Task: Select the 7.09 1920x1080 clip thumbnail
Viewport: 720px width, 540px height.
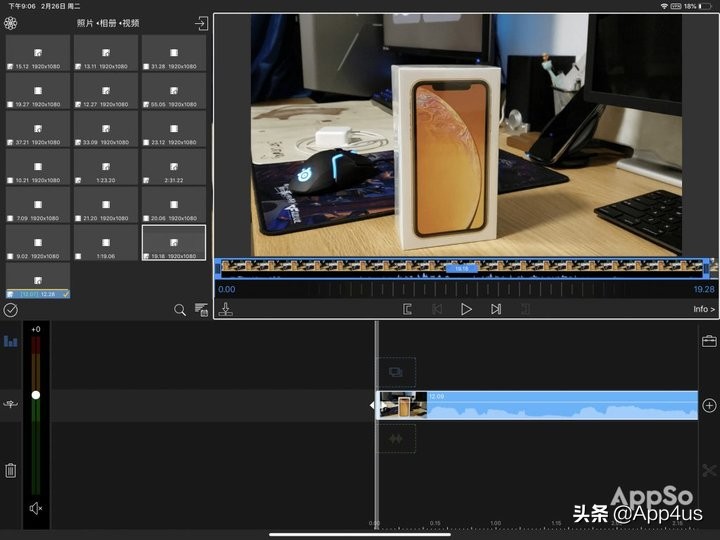Action: [38, 205]
